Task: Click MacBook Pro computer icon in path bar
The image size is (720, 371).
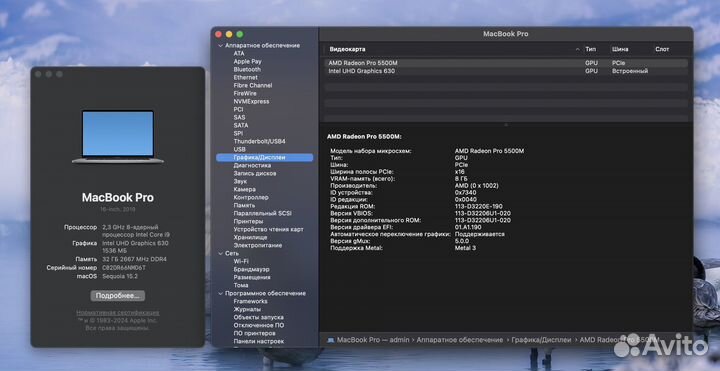Action: pos(331,340)
